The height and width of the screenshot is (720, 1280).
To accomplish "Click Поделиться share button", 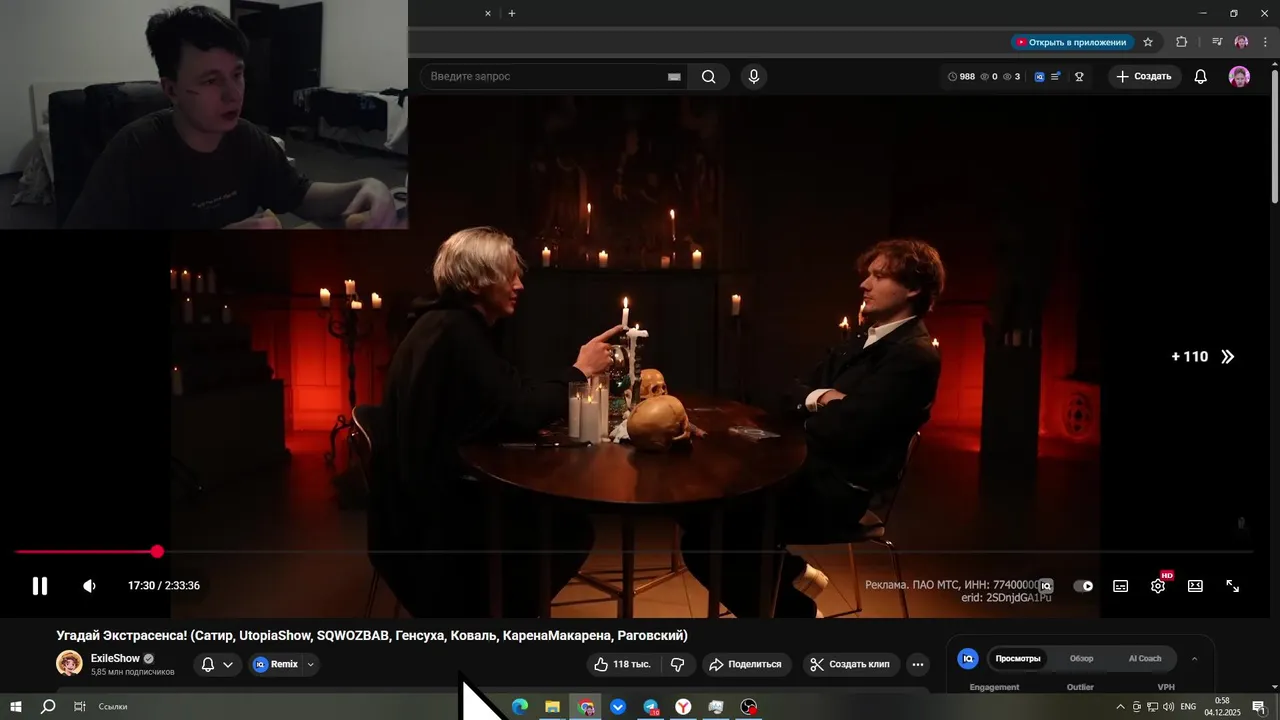I will pyautogui.click(x=746, y=664).
